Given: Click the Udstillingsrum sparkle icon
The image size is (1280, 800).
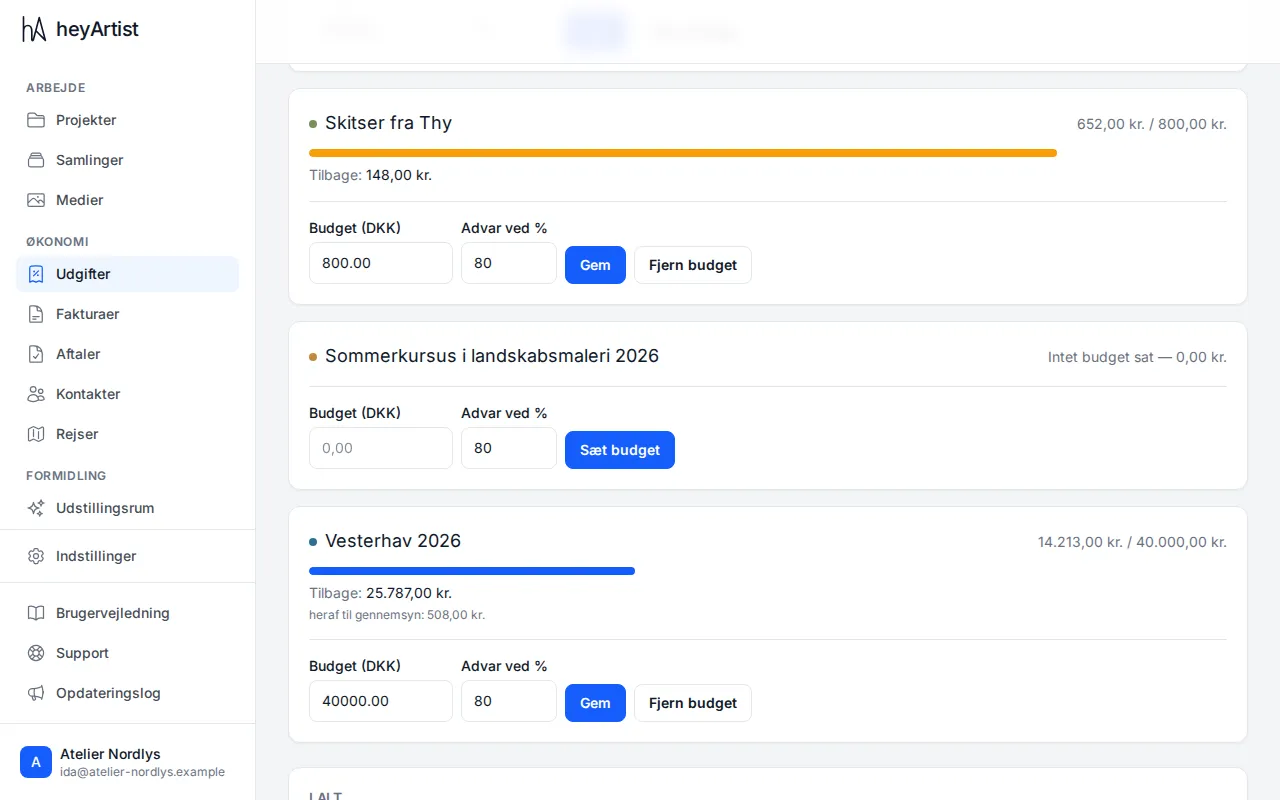Looking at the screenshot, I should [x=36, y=508].
